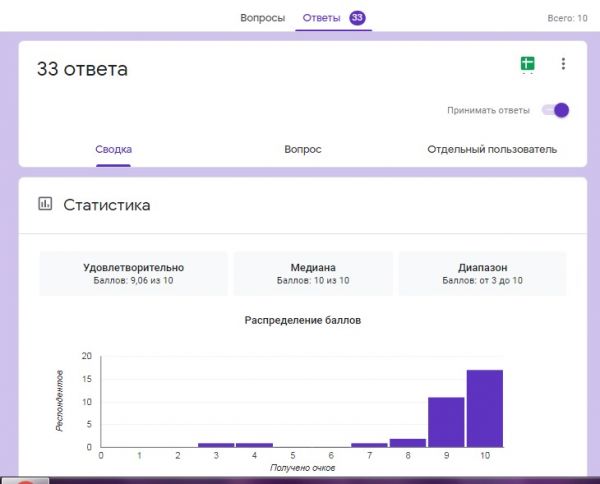Image resolution: width=600 pixels, height=484 pixels.
Task: Switch to the Вопросы tab
Action: tap(263, 18)
